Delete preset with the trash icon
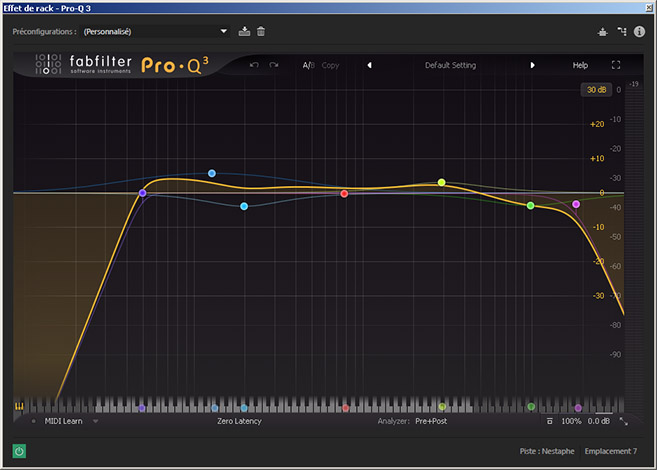 (261, 31)
